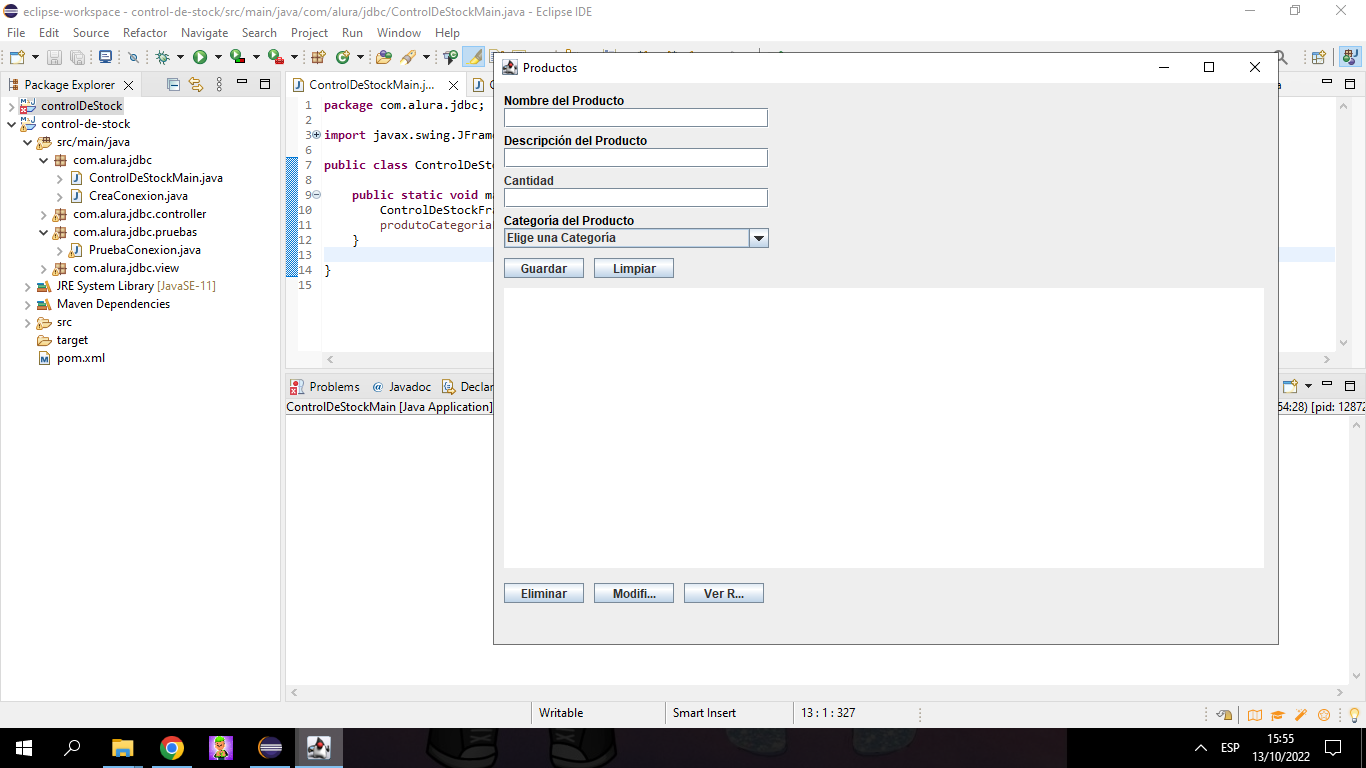Click the Open Perspective icon
Screen dimensions: 1366x768
[1318, 58]
